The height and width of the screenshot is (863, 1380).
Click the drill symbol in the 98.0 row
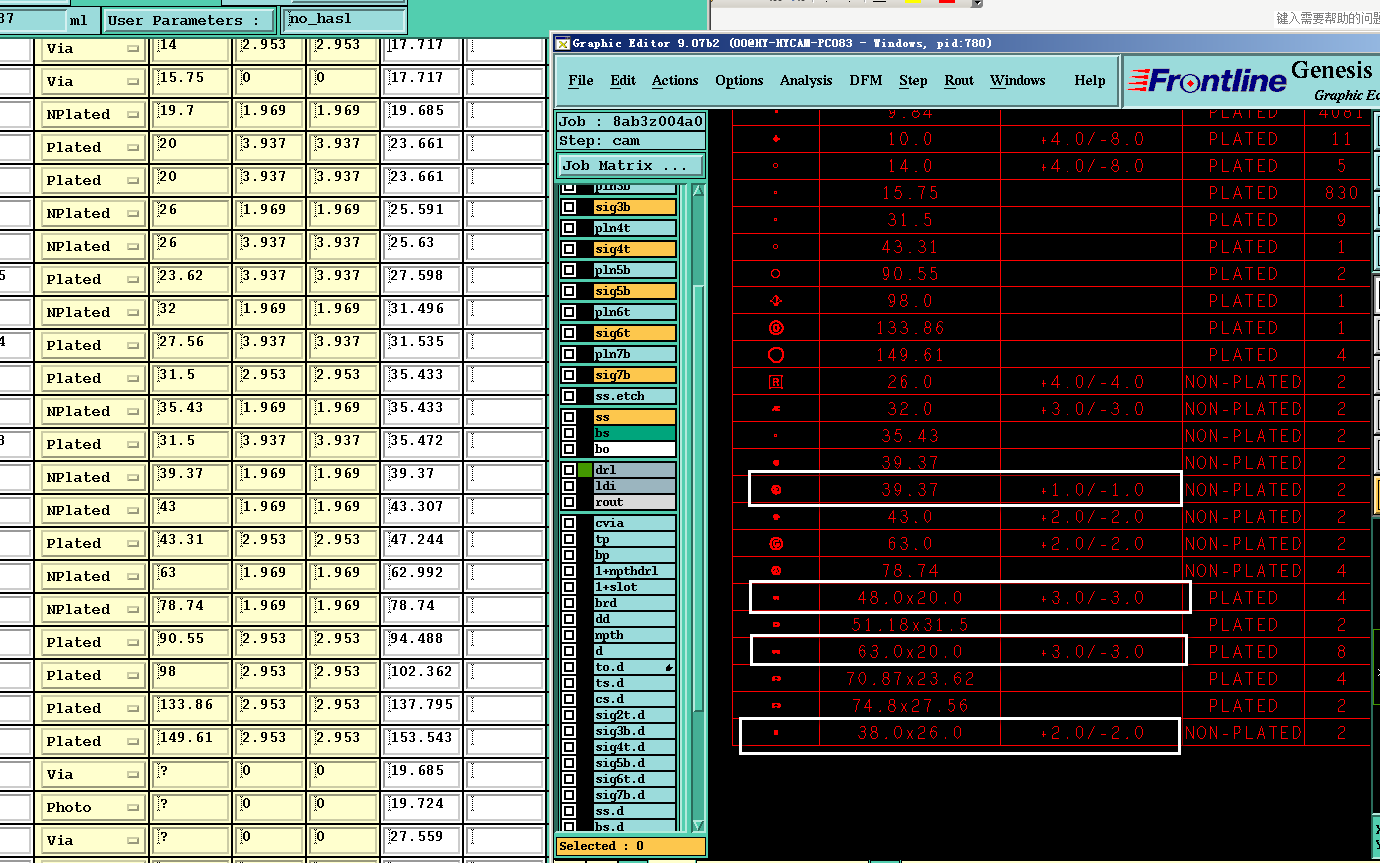click(x=775, y=301)
